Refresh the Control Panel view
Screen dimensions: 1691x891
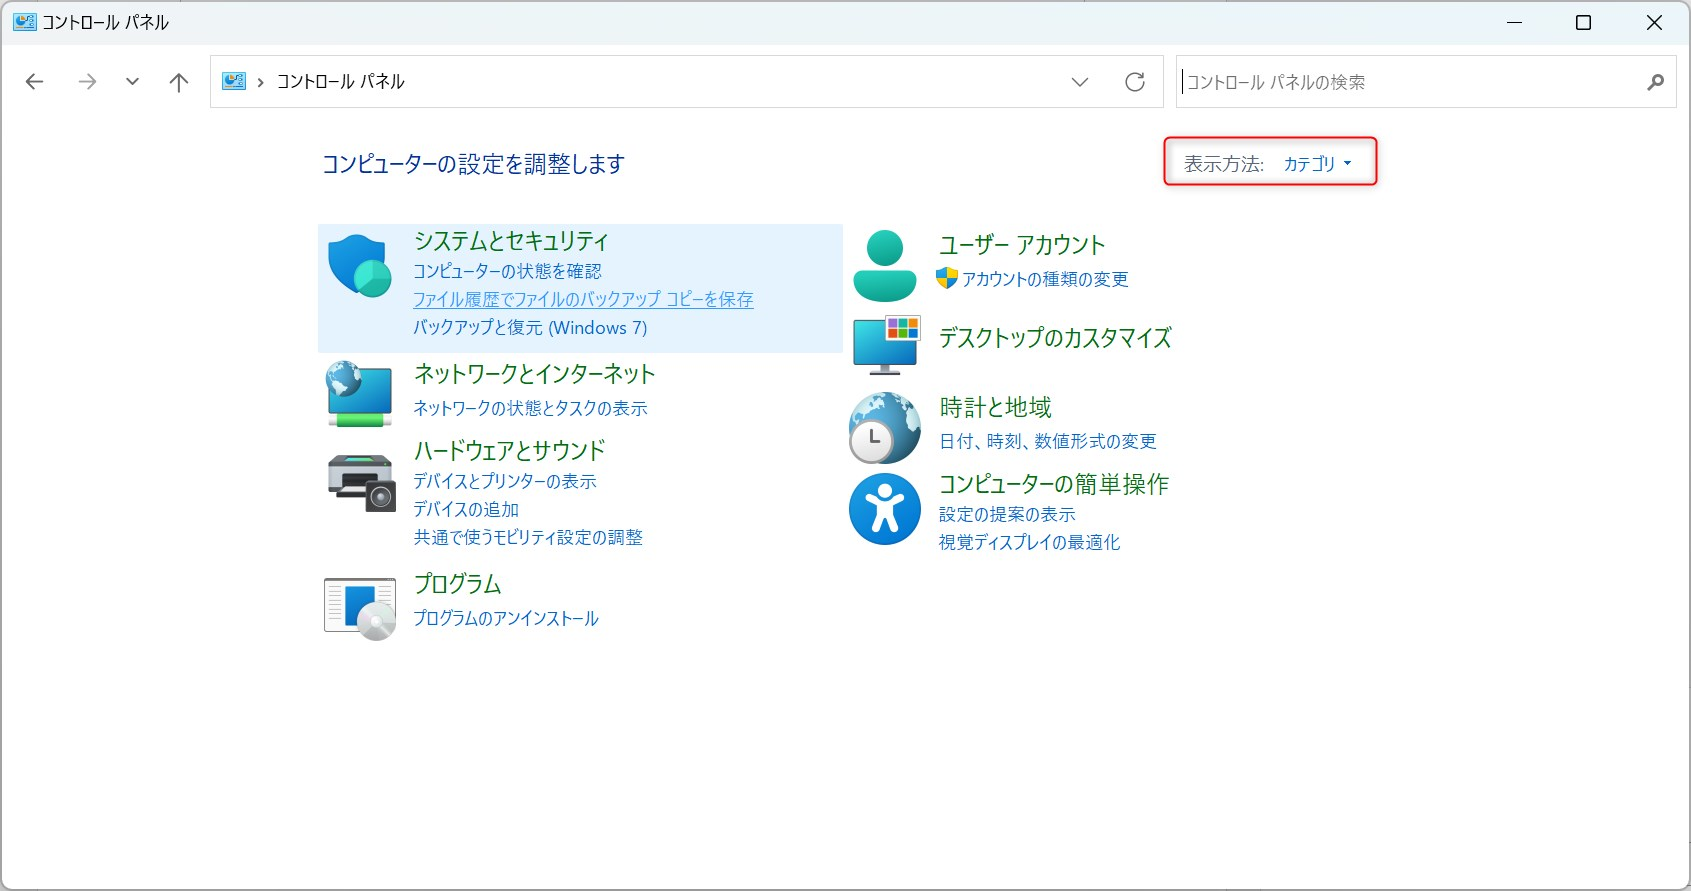pyautogui.click(x=1135, y=82)
